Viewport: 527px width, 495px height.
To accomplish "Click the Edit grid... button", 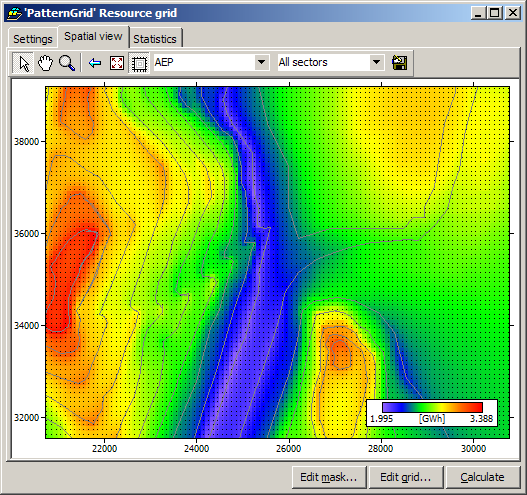I will coord(406,477).
